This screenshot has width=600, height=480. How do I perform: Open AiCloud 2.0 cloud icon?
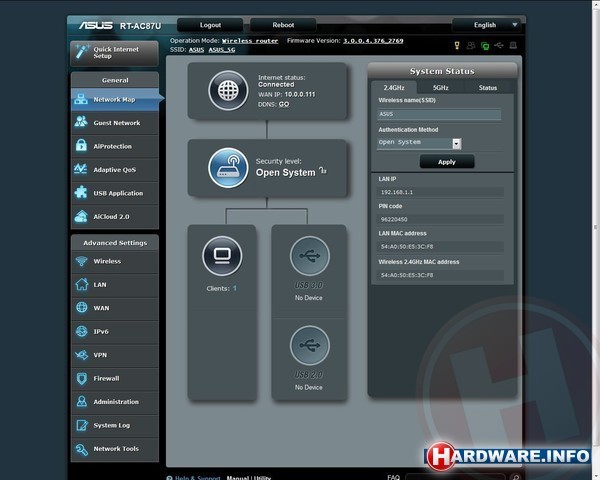click(x=81, y=216)
